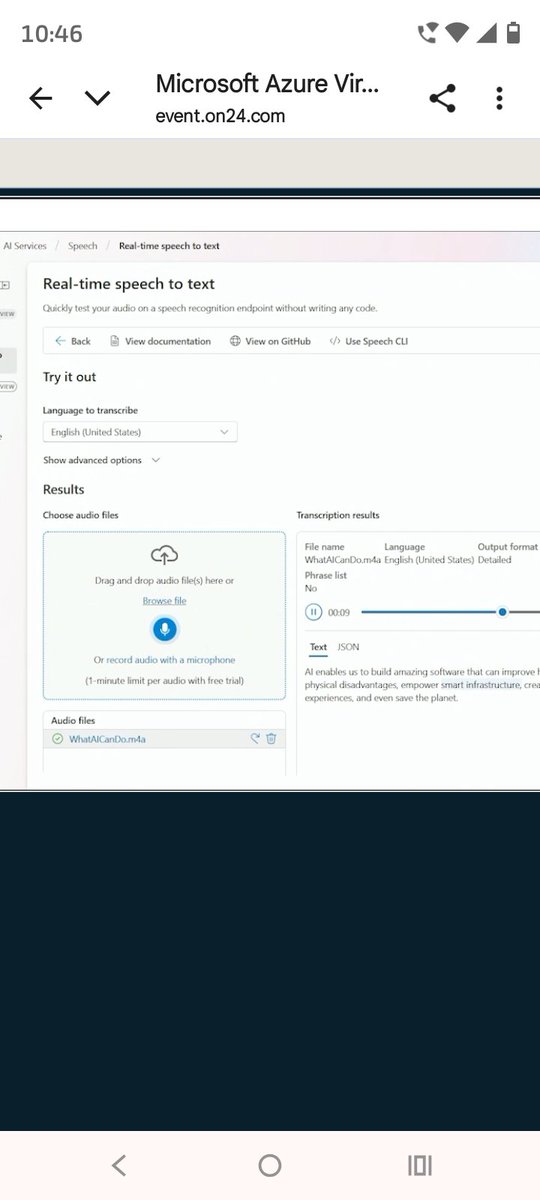Tap the share icon
Screen dimensions: 540x1200
[442, 98]
